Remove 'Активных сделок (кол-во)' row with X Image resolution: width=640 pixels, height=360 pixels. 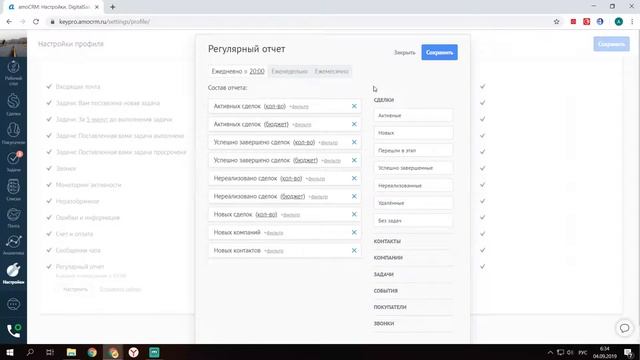354,106
